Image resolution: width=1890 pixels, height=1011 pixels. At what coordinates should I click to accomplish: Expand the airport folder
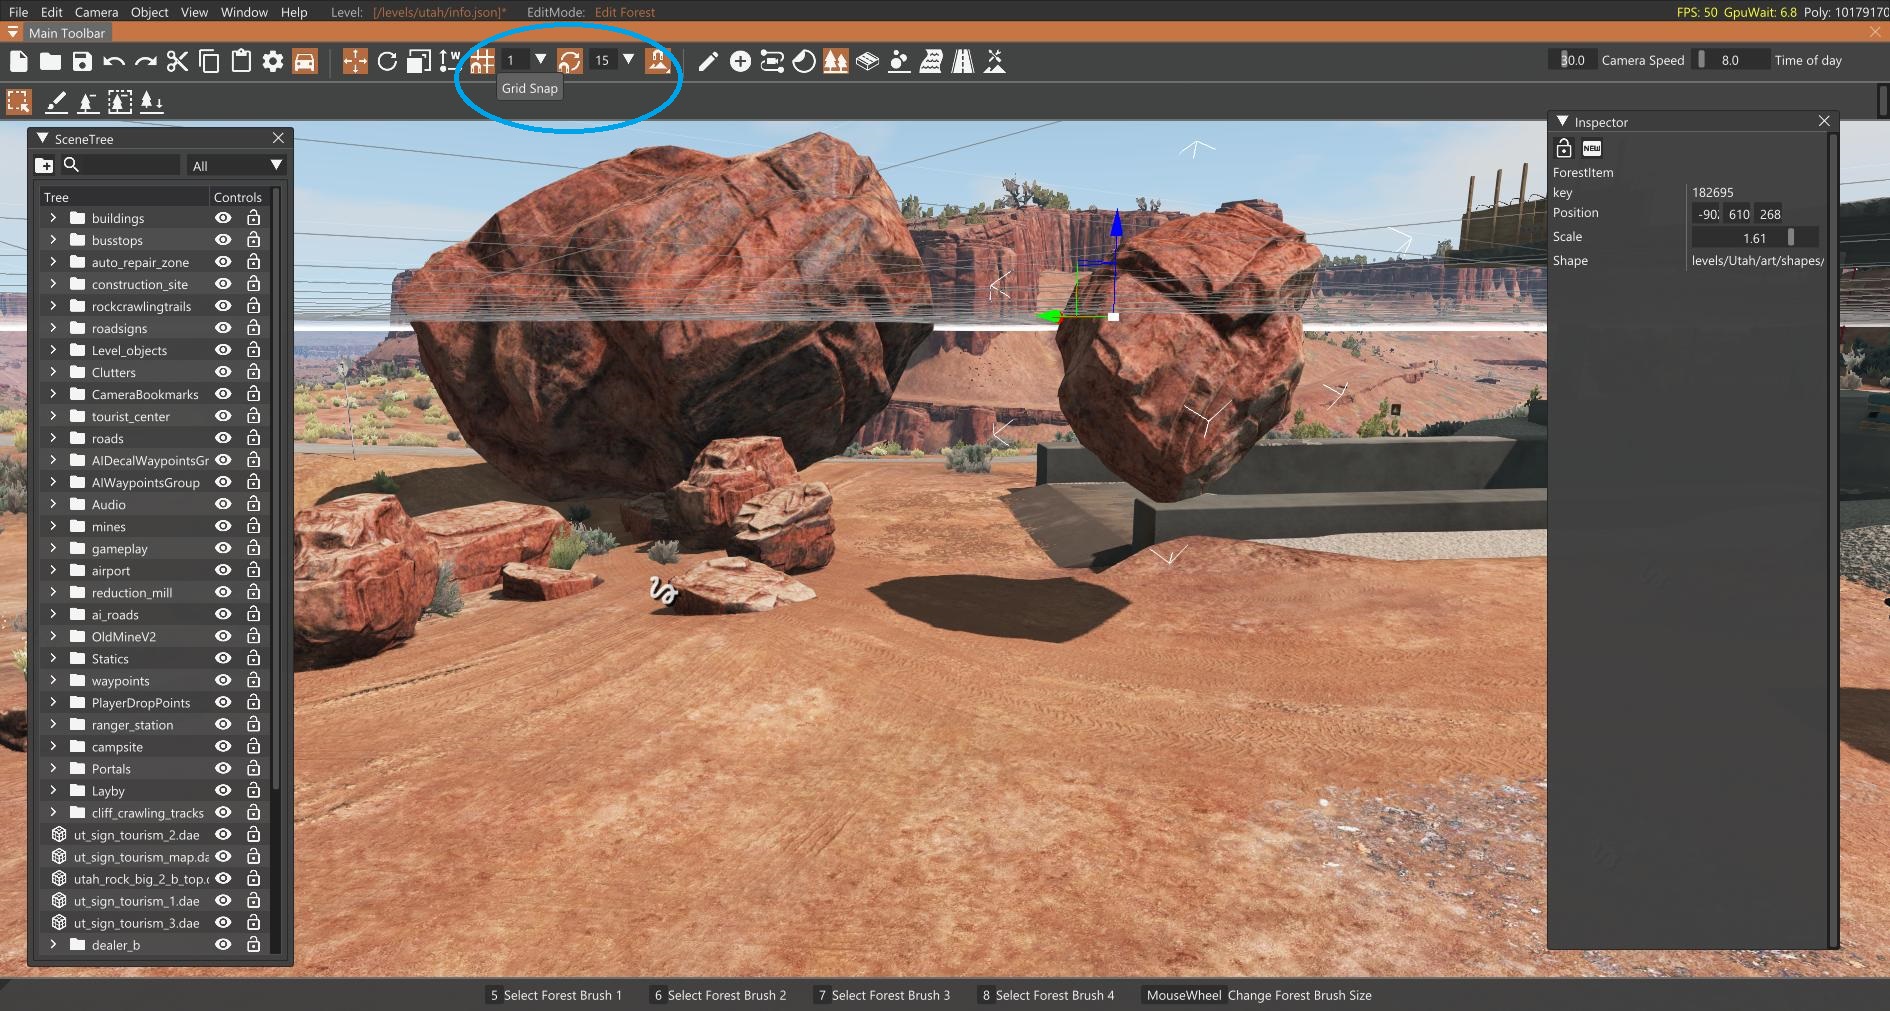53,569
